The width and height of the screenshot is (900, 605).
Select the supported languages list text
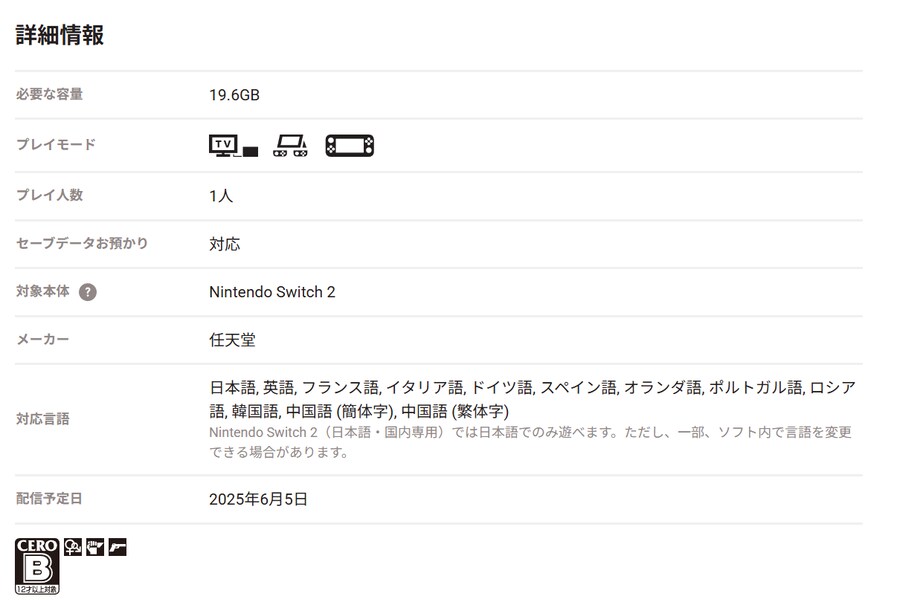533,400
